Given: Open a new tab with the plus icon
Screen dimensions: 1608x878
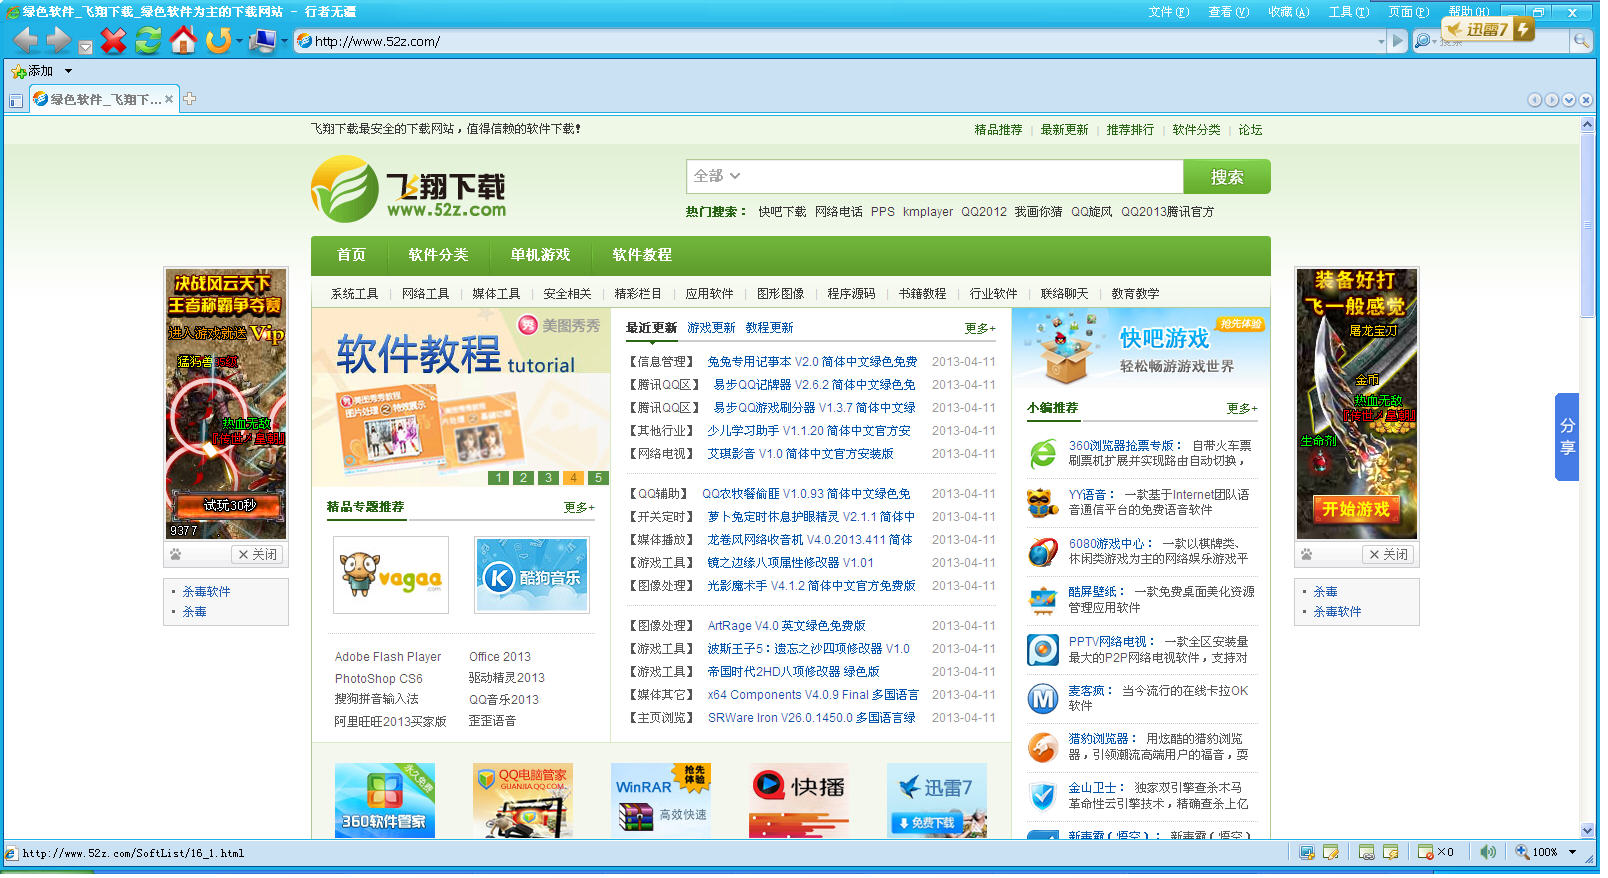Looking at the screenshot, I should 189,99.
